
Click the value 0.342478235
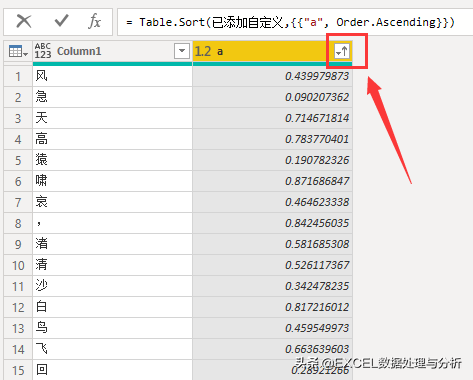(x=317, y=286)
